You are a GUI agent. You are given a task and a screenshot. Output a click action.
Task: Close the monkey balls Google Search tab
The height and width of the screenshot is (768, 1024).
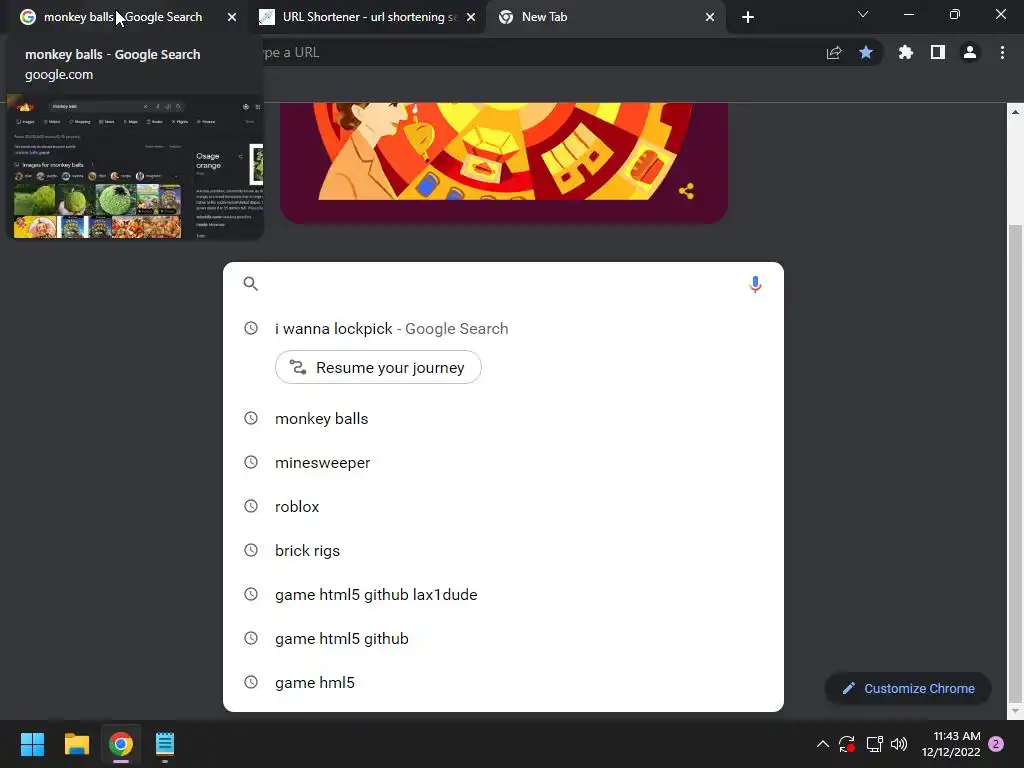pos(232,17)
